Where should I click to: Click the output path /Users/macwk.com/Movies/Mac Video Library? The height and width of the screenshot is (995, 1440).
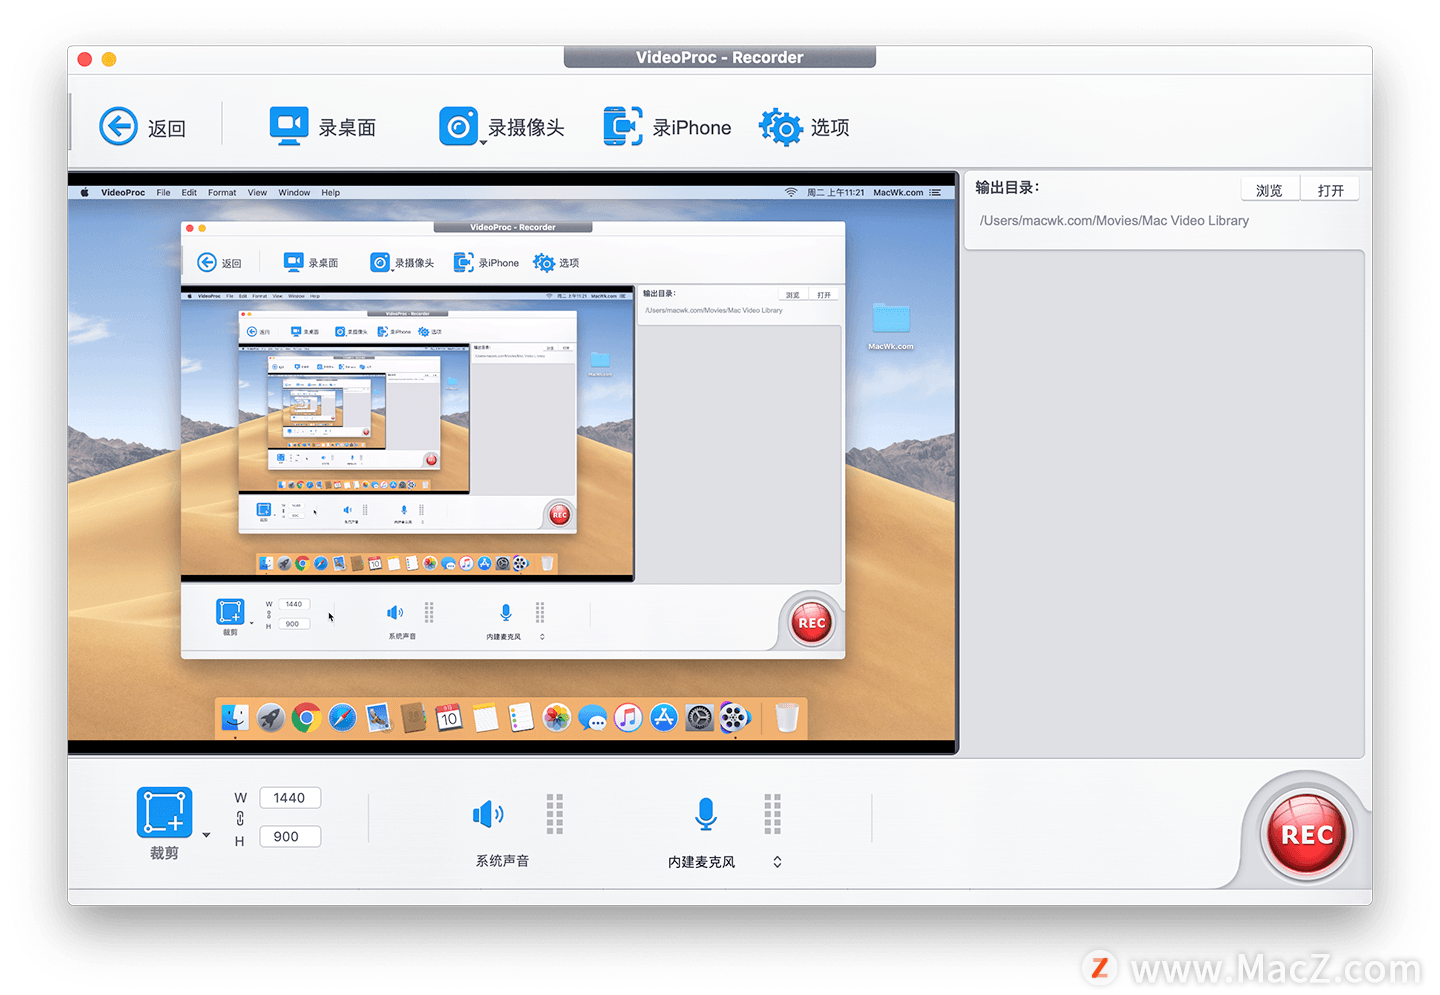(x=1114, y=221)
